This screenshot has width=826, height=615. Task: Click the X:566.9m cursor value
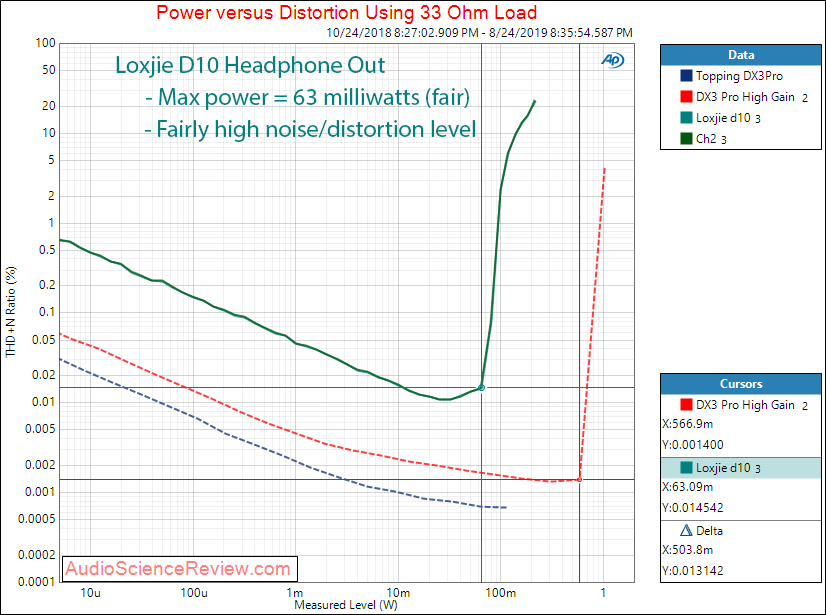pyautogui.click(x=687, y=424)
